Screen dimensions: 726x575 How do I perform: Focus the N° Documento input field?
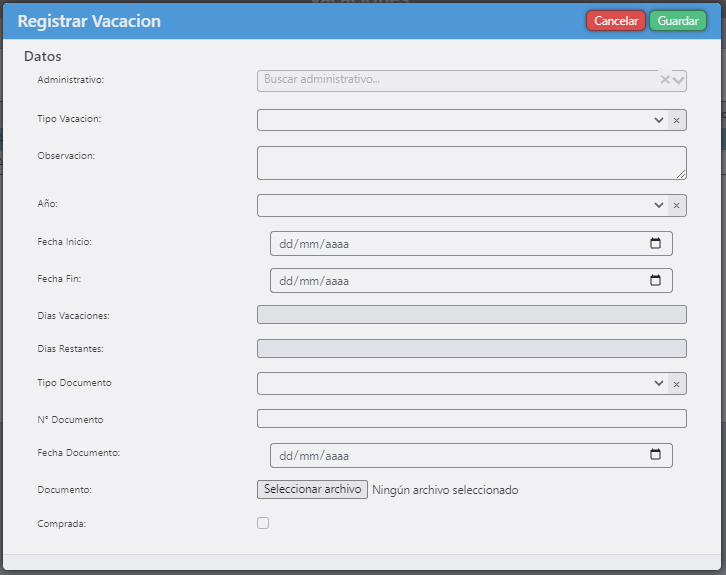pyautogui.click(x=471, y=418)
